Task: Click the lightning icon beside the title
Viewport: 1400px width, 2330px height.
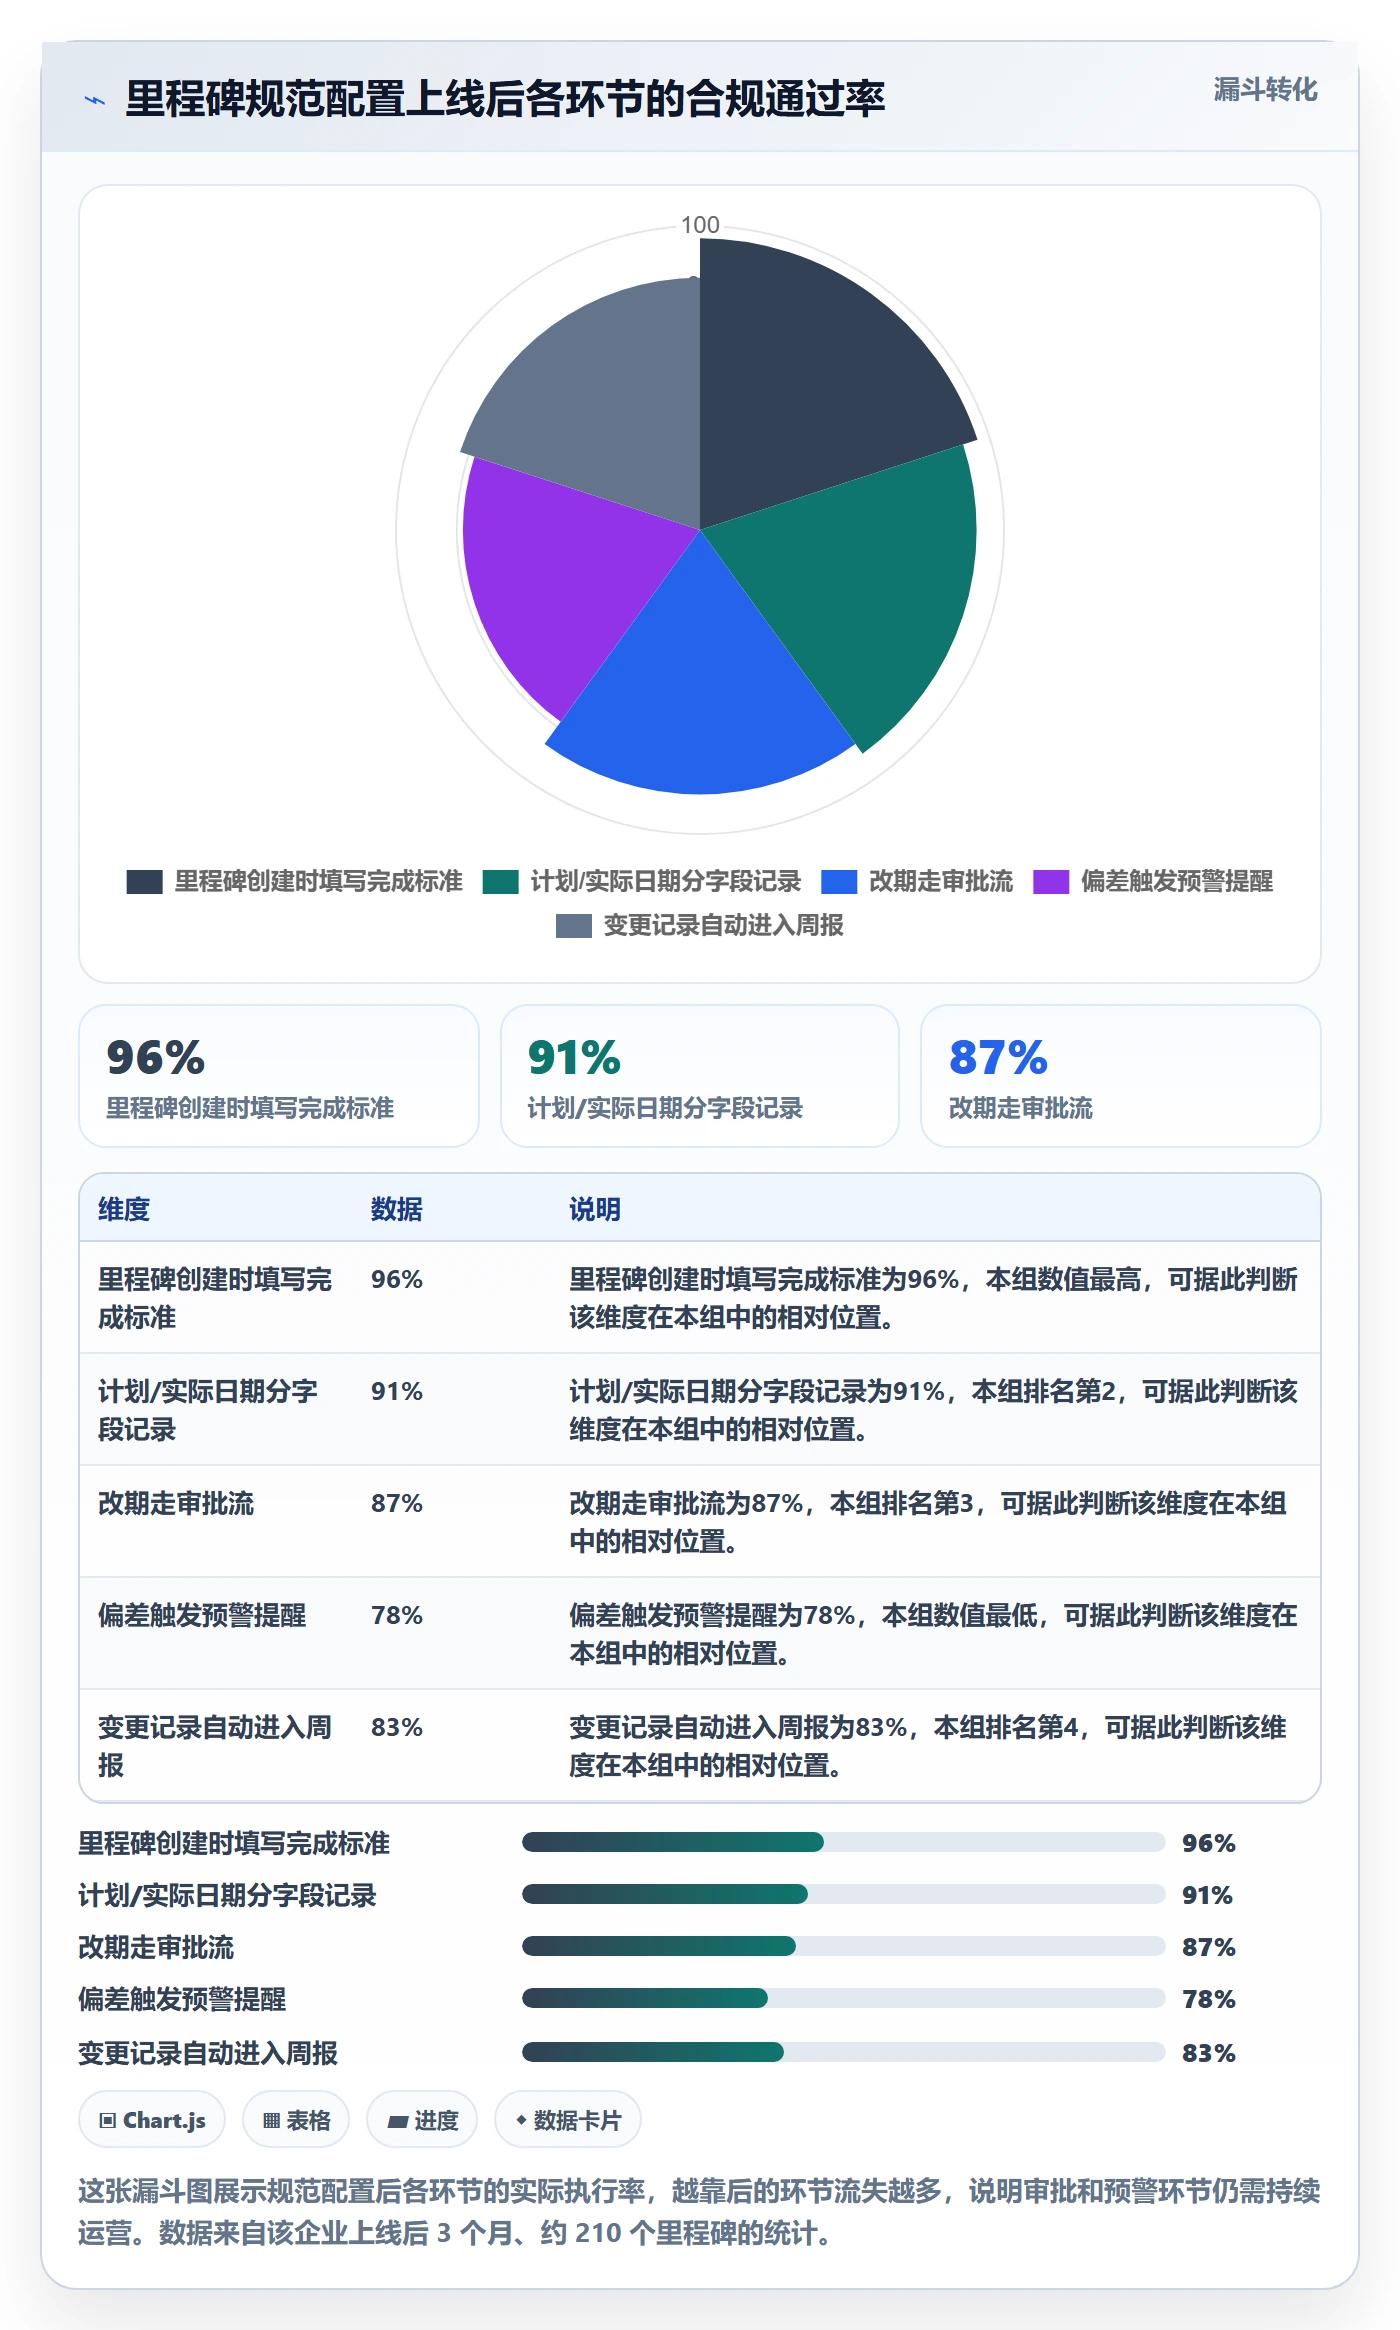Action: click(95, 100)
